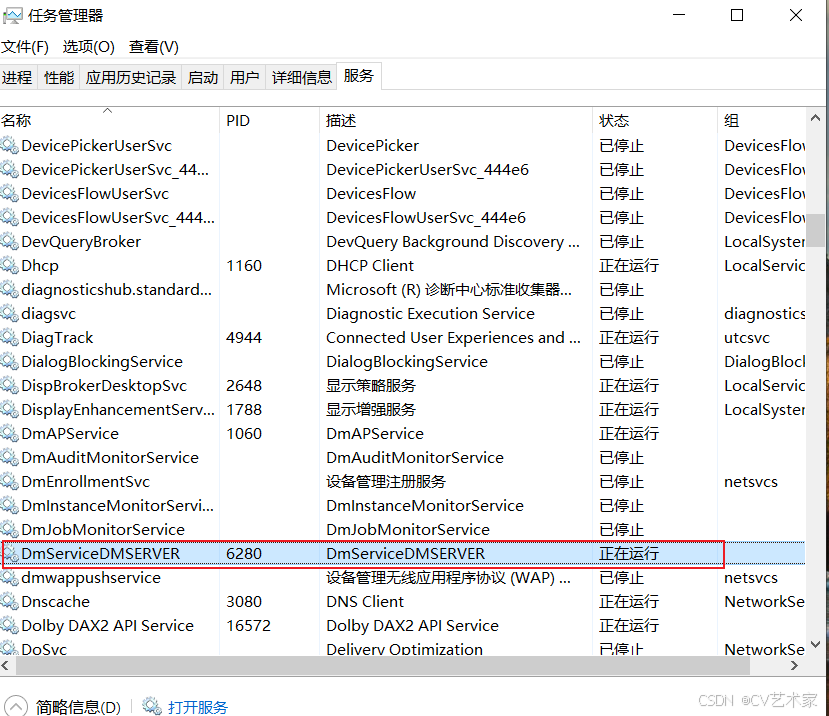Switch to the 启动 tab
829x716 pixels.
coord(203,78)
